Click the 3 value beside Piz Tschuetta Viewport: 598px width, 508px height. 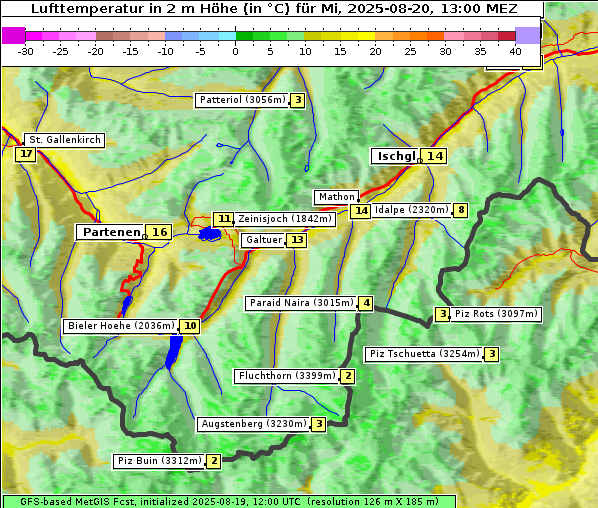pyautogui.click(x=492, y=354)
